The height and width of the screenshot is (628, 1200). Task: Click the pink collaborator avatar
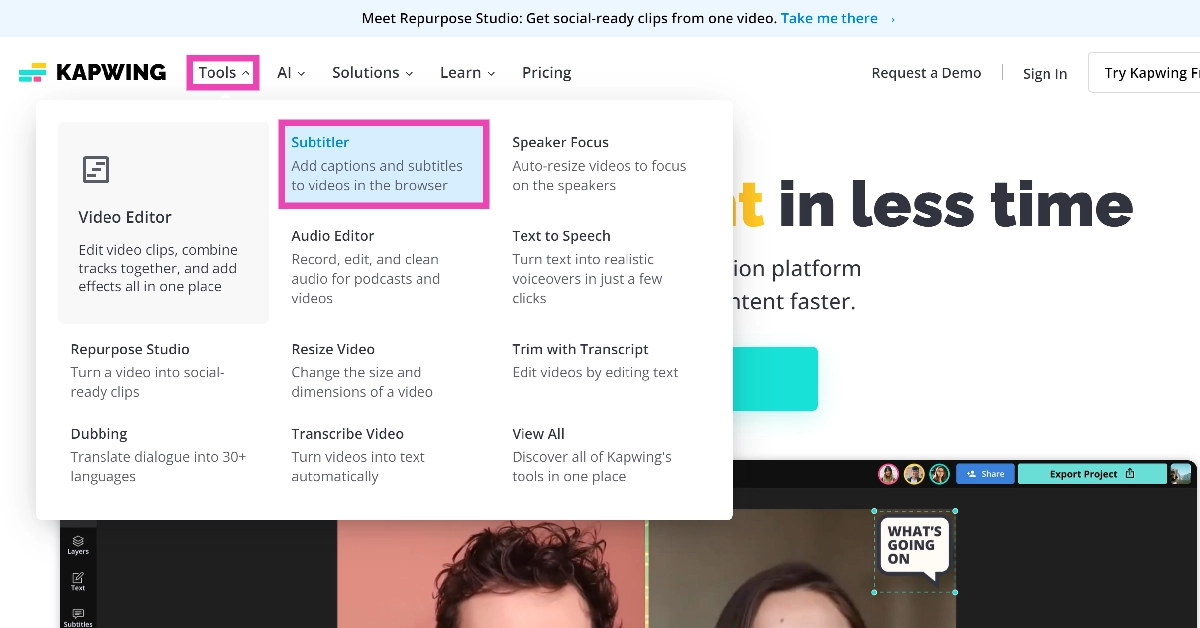tap(888, 474)
